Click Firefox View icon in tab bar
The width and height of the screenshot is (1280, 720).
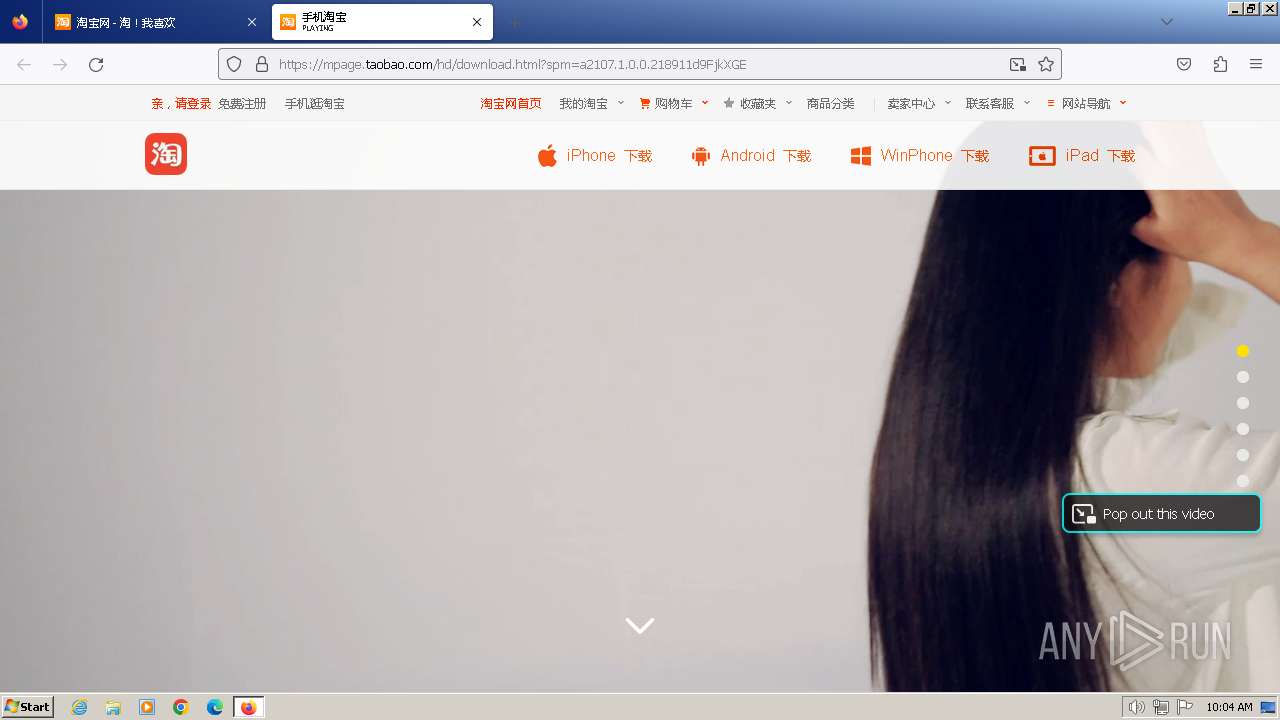20,22
